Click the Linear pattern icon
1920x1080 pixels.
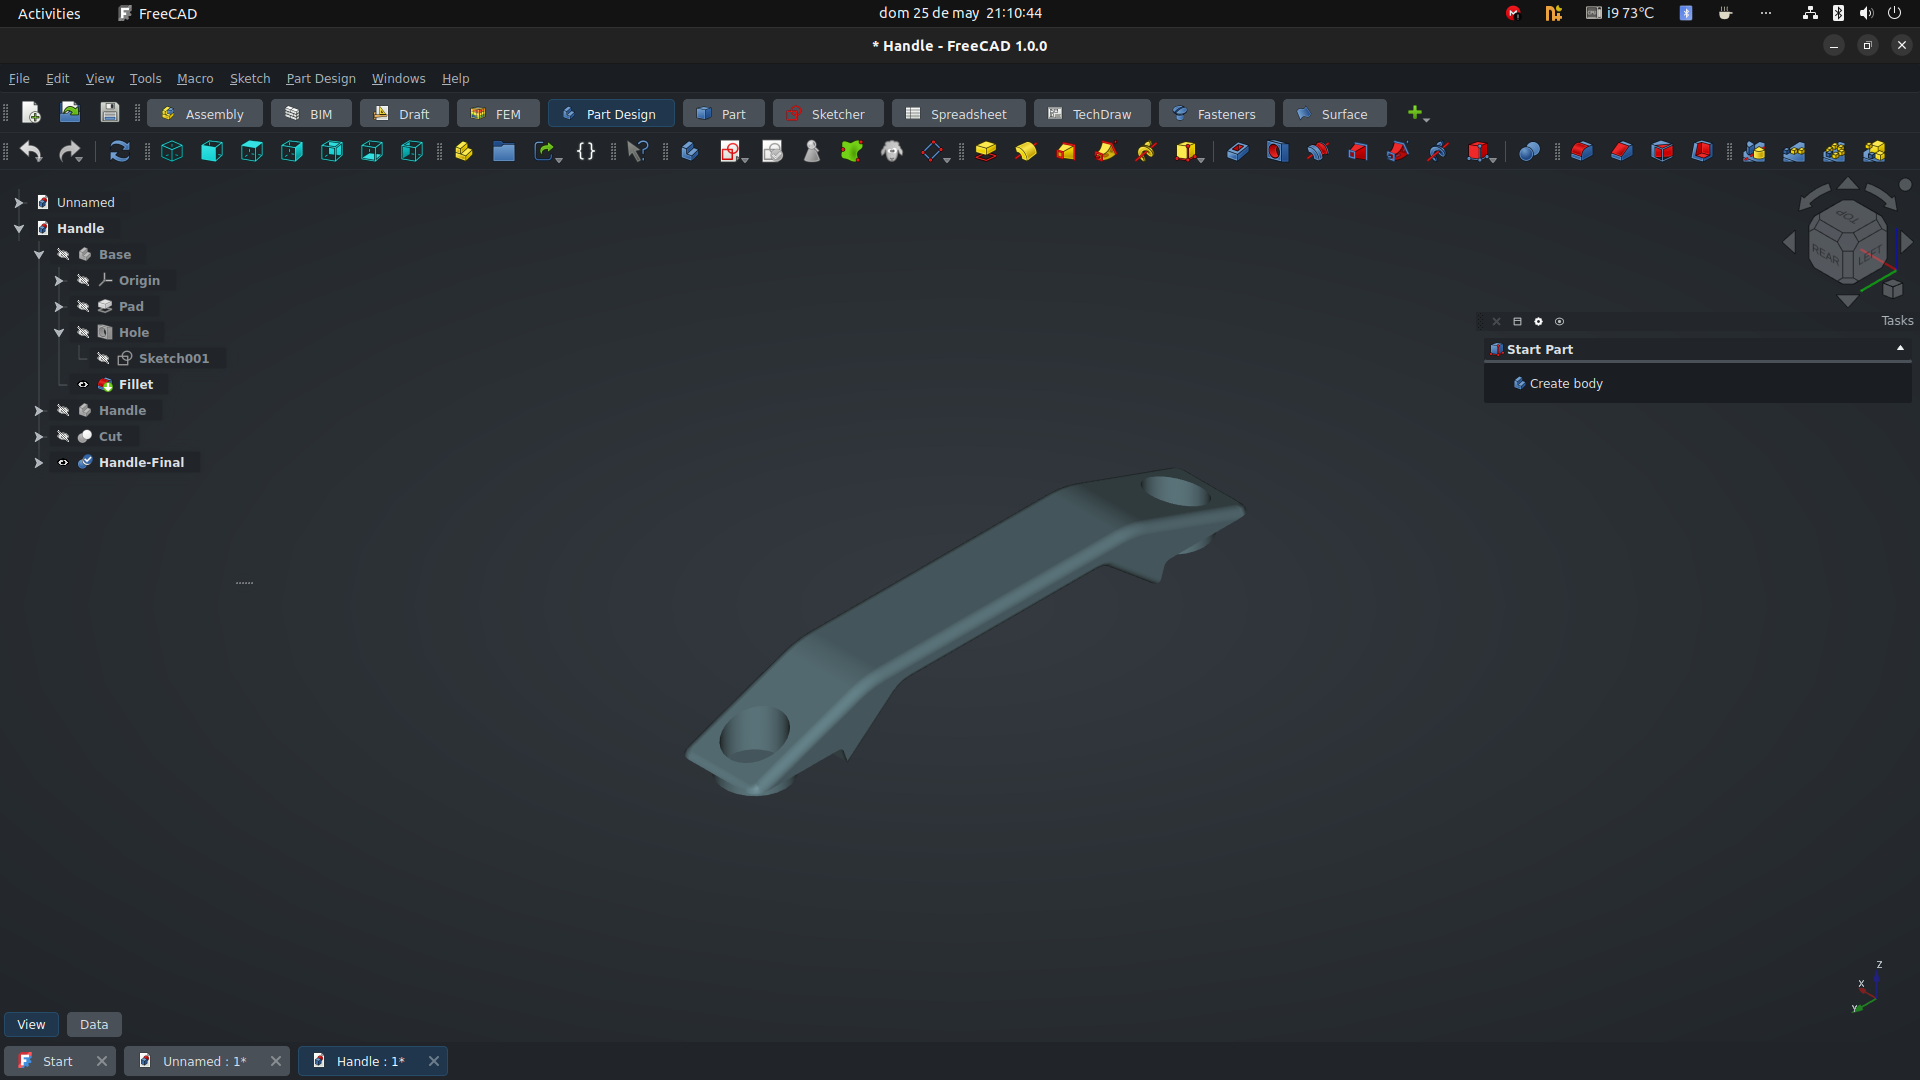[x=1794, y=151]
